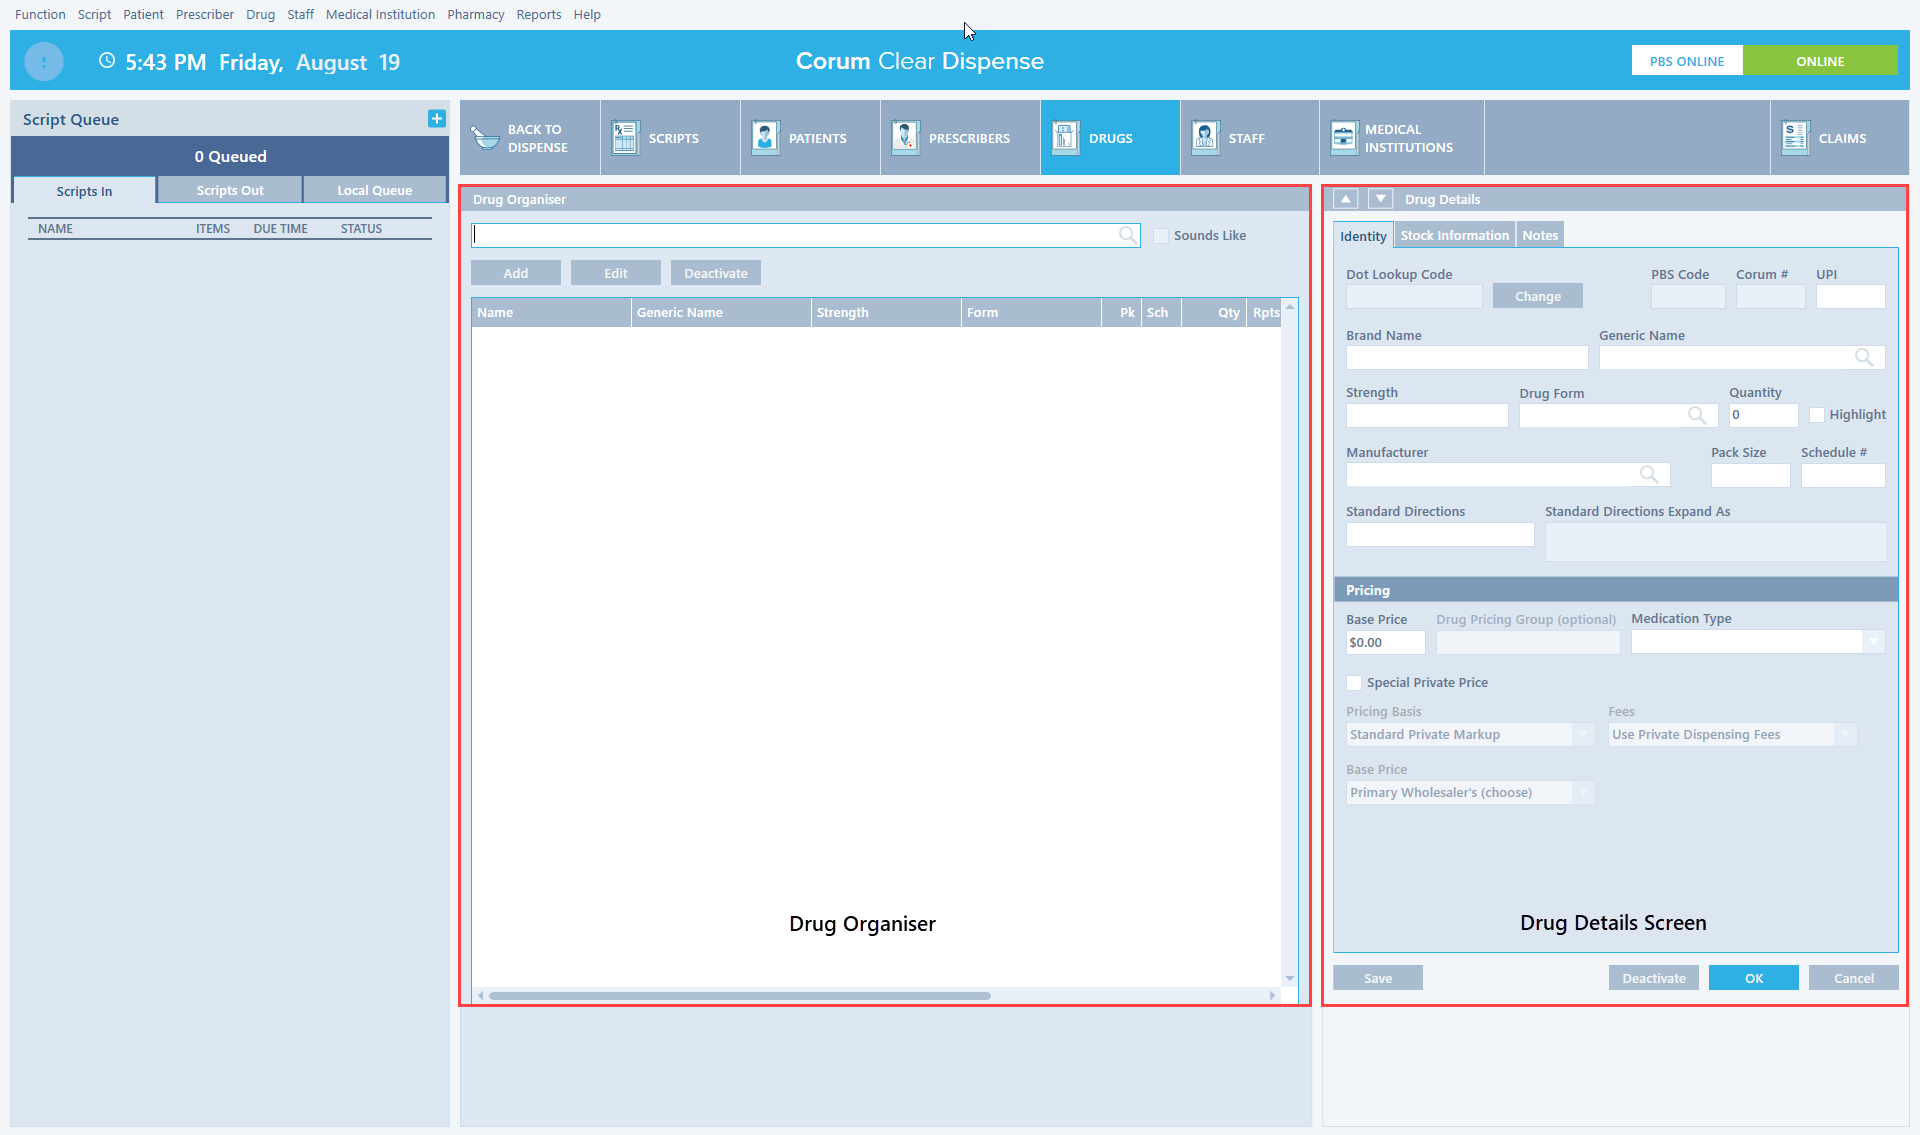Switch to the Stock Information tab
Image resolution: width=1920 pixels, height=1135 pixels.
click(x=1454, y=236)
